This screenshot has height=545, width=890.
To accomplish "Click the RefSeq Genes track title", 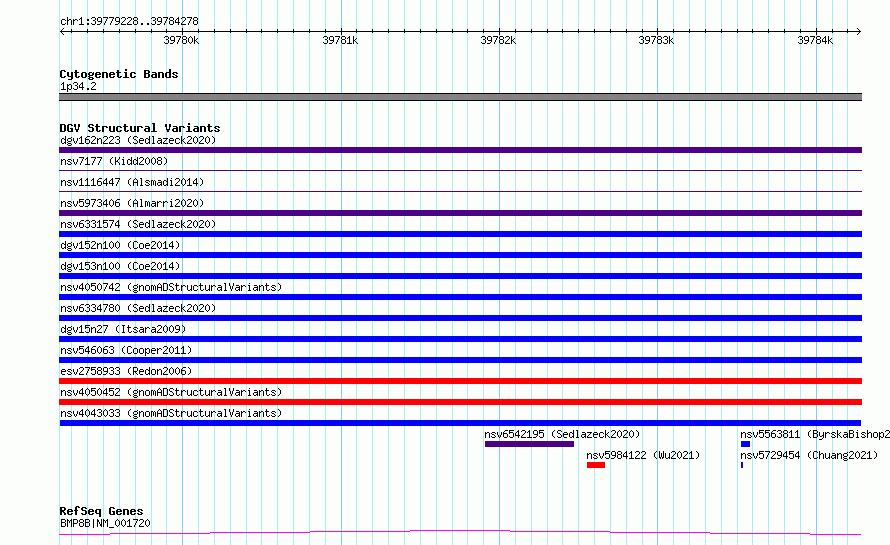I will point(101,511).
